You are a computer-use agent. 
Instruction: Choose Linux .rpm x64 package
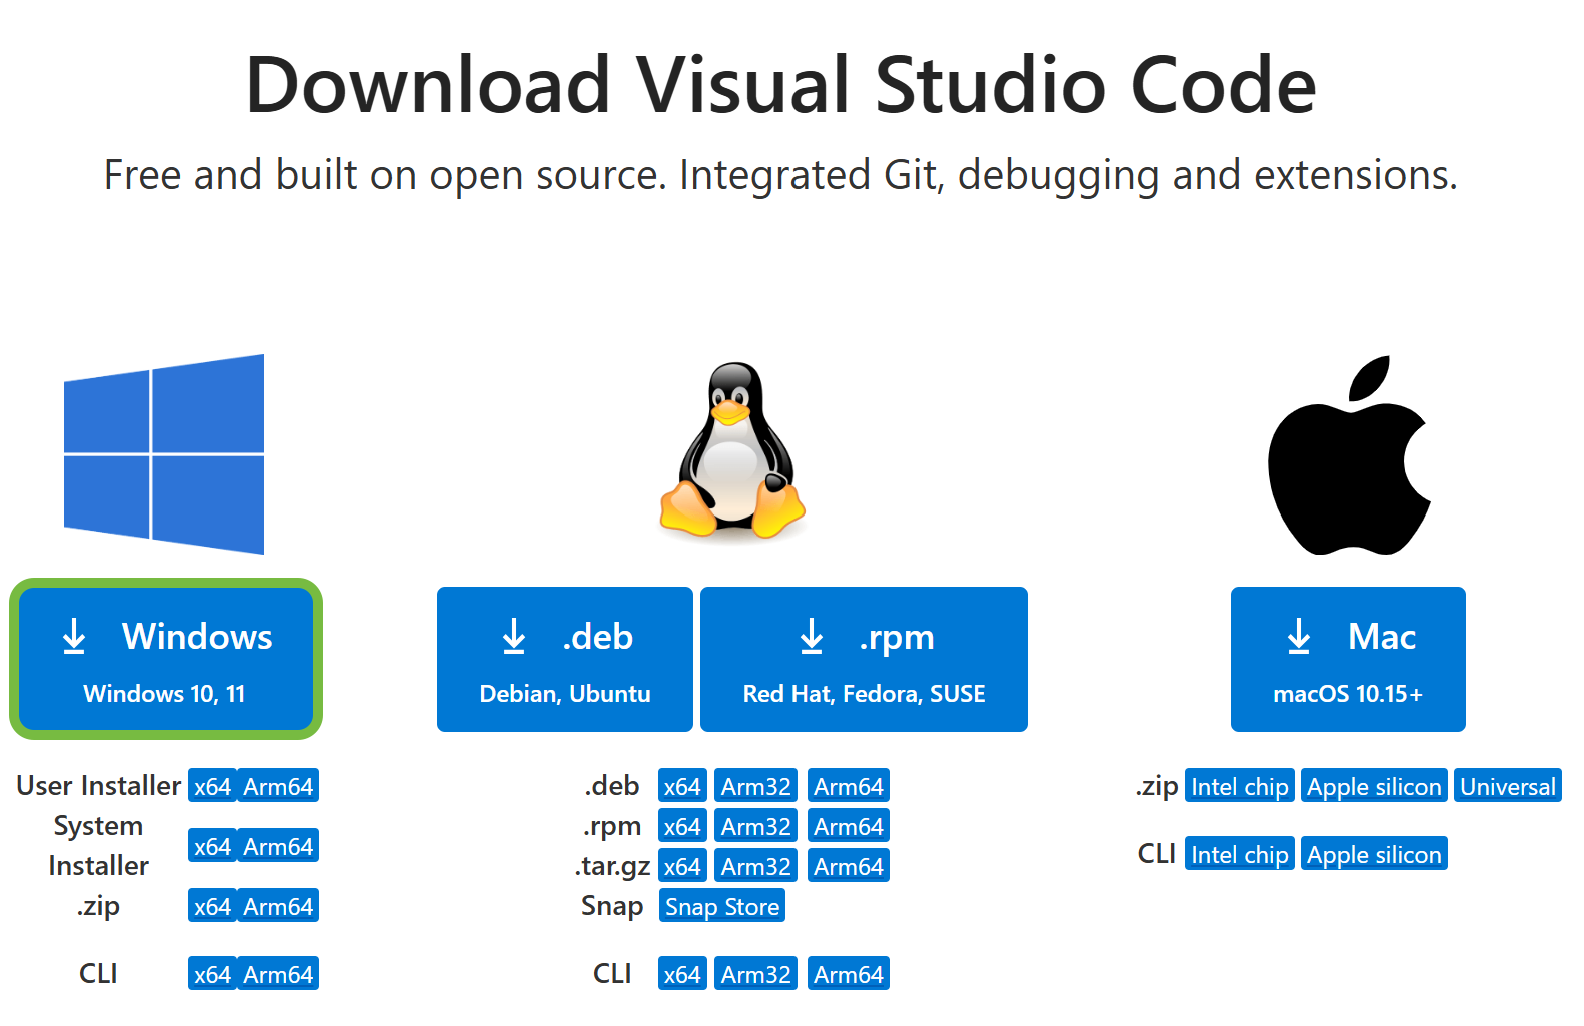pos(682,826)
